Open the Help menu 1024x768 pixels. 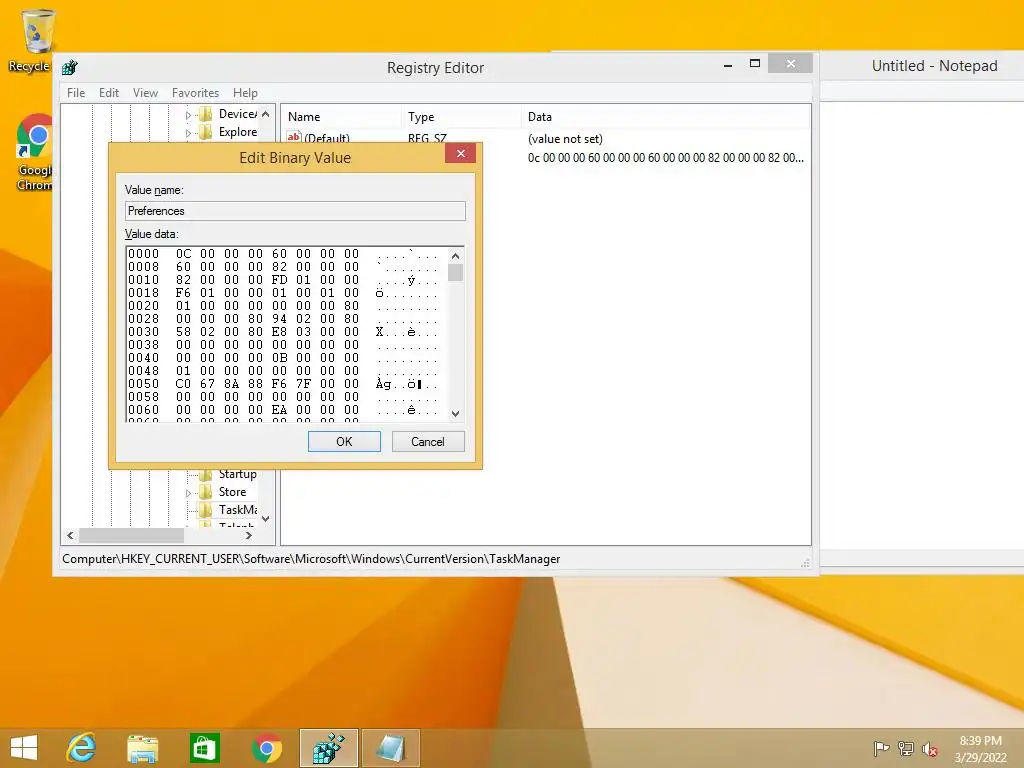[x=245, y=93]
